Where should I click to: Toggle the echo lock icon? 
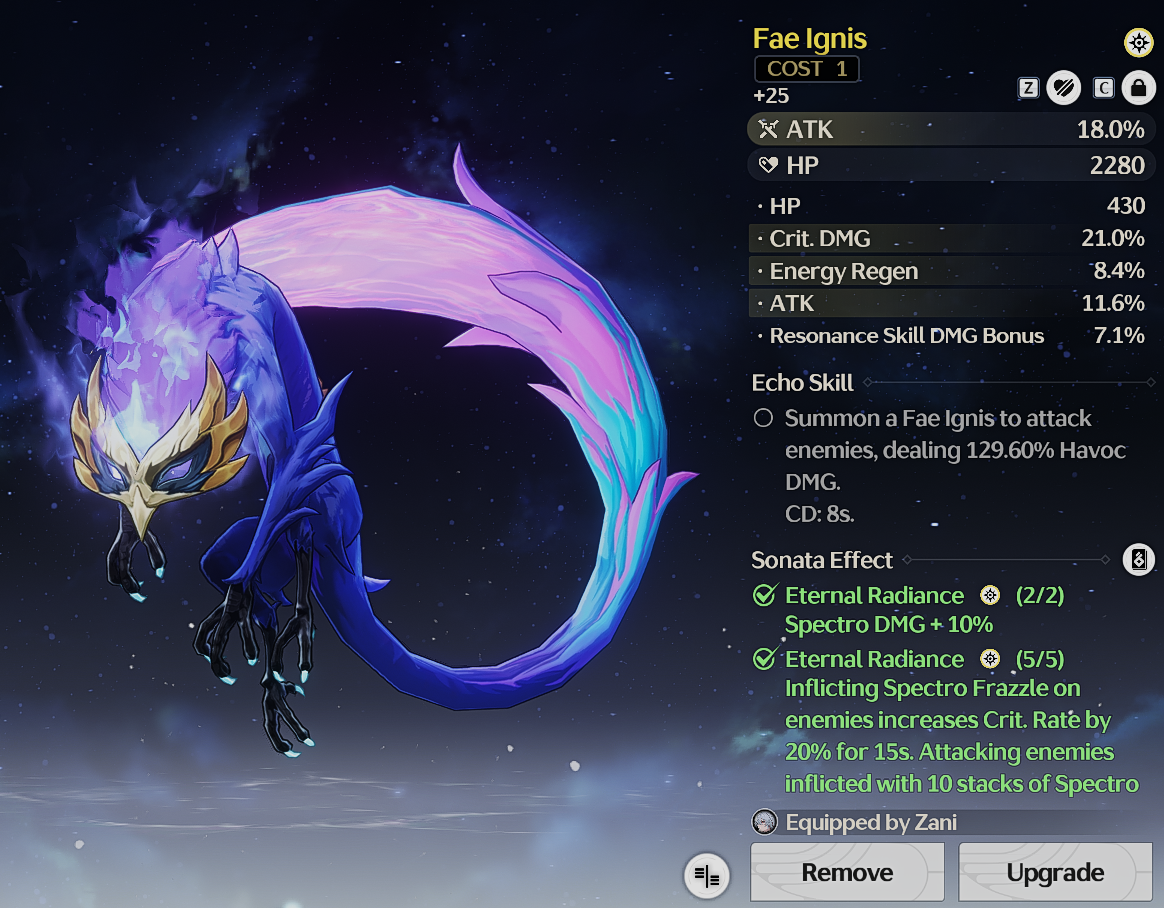point(1138,88)
